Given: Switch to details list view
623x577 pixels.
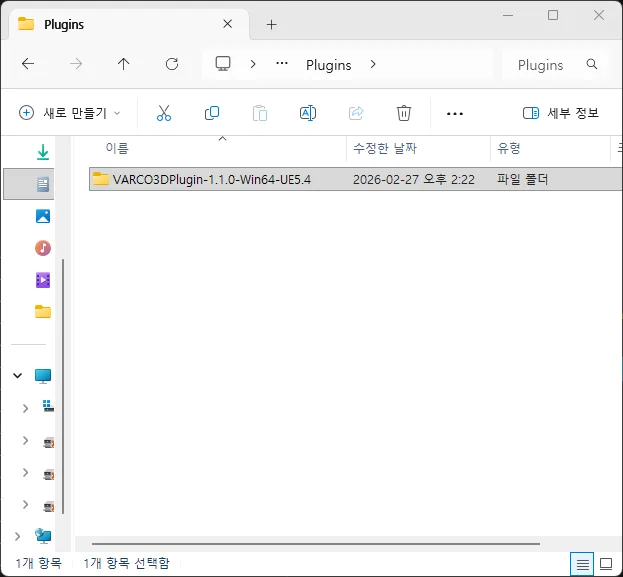Looking at the screenshot, I should point(582,564).
